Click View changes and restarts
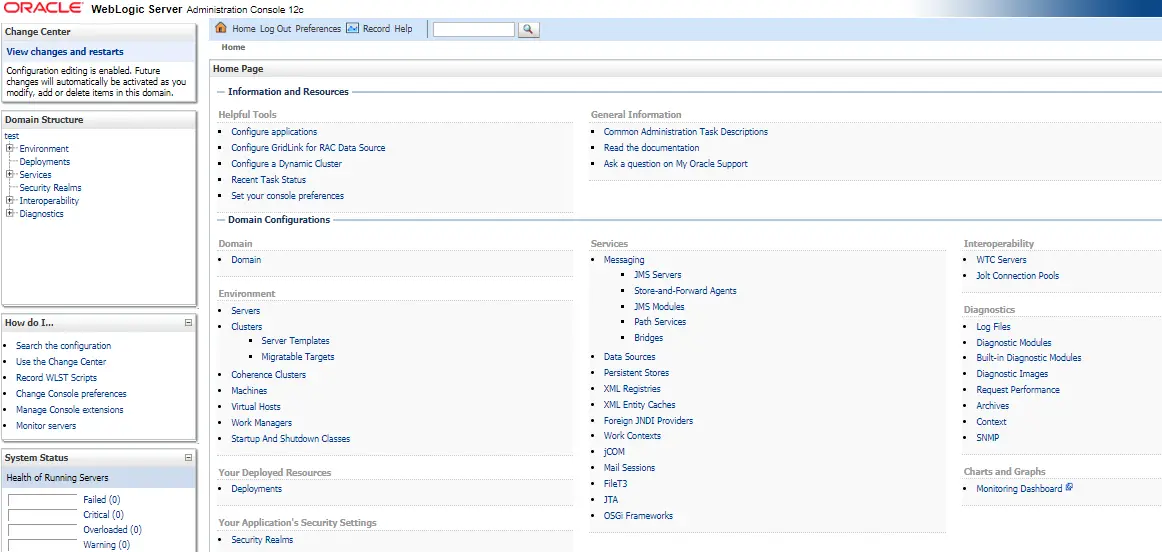Screen dimensions: 1162x552 pyautogui.click(x=65, y=52)
